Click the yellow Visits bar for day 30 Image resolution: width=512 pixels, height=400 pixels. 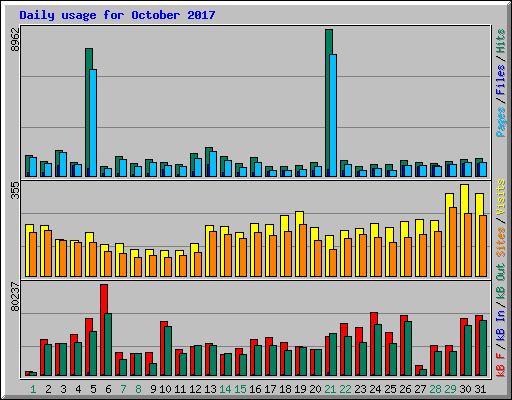(463, 230)
